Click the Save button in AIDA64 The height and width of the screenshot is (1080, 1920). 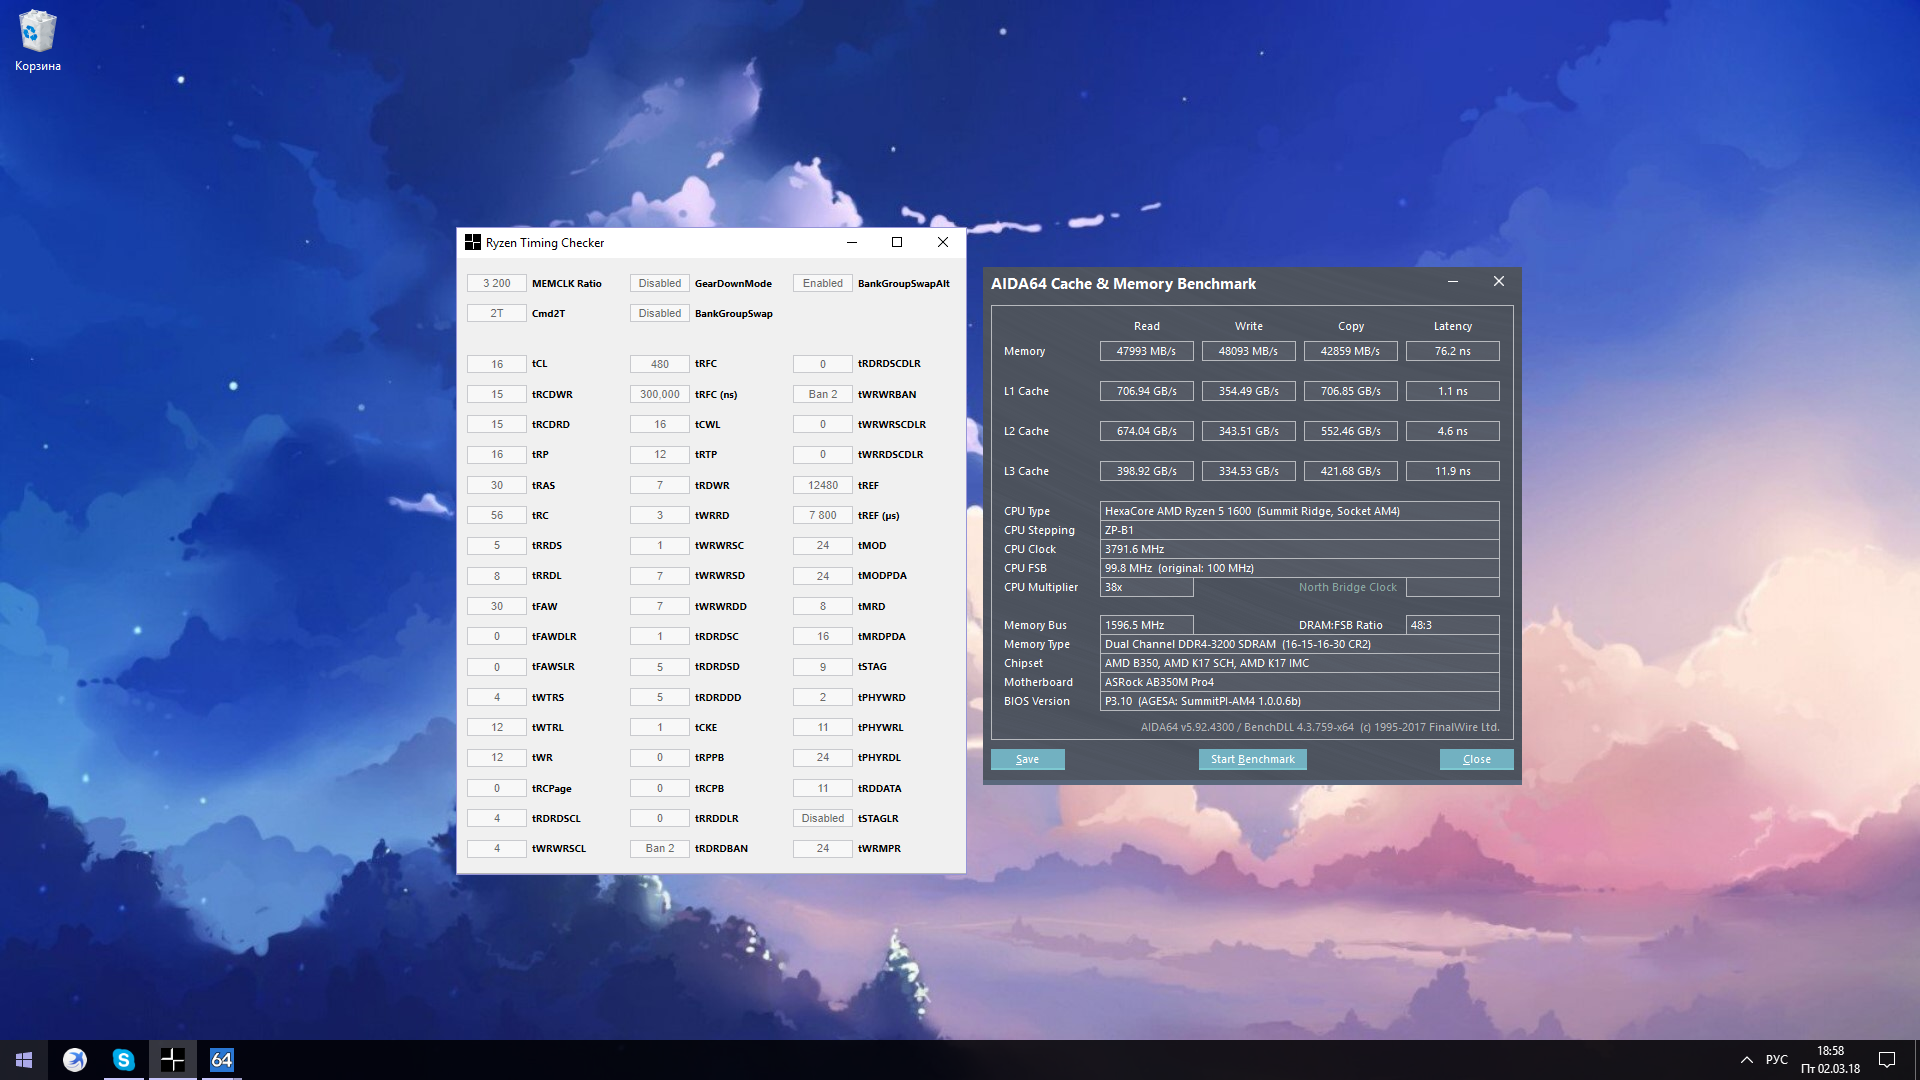pos(1027,759)
